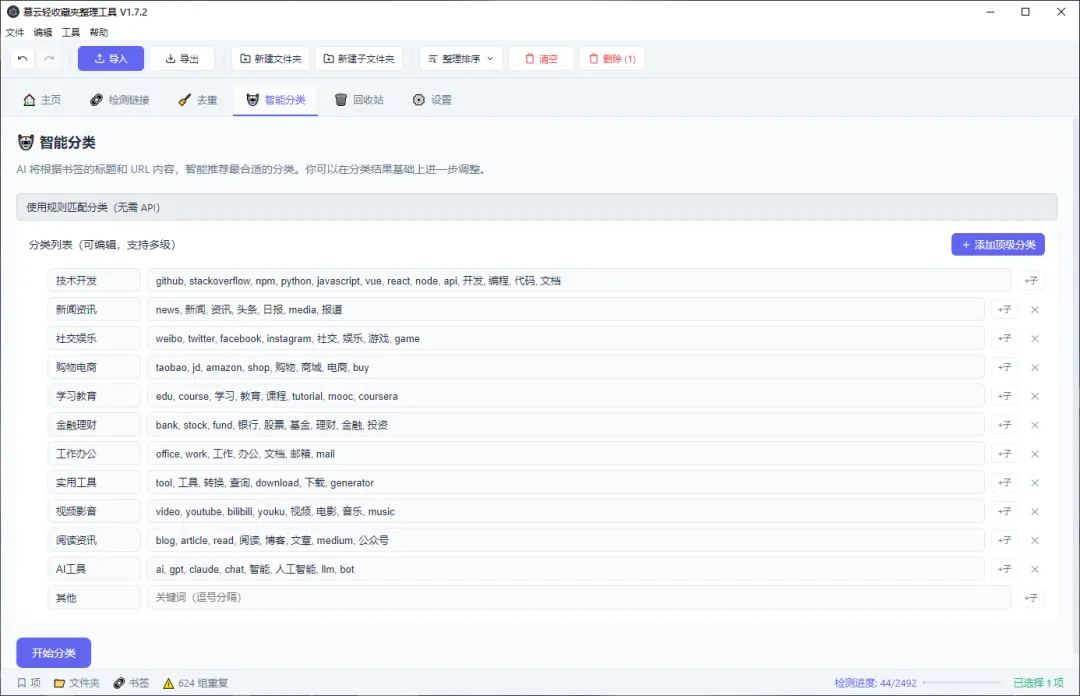Click the 删除 (1) button
This screenshot has width=1080, height=696.
coord(612,59)
